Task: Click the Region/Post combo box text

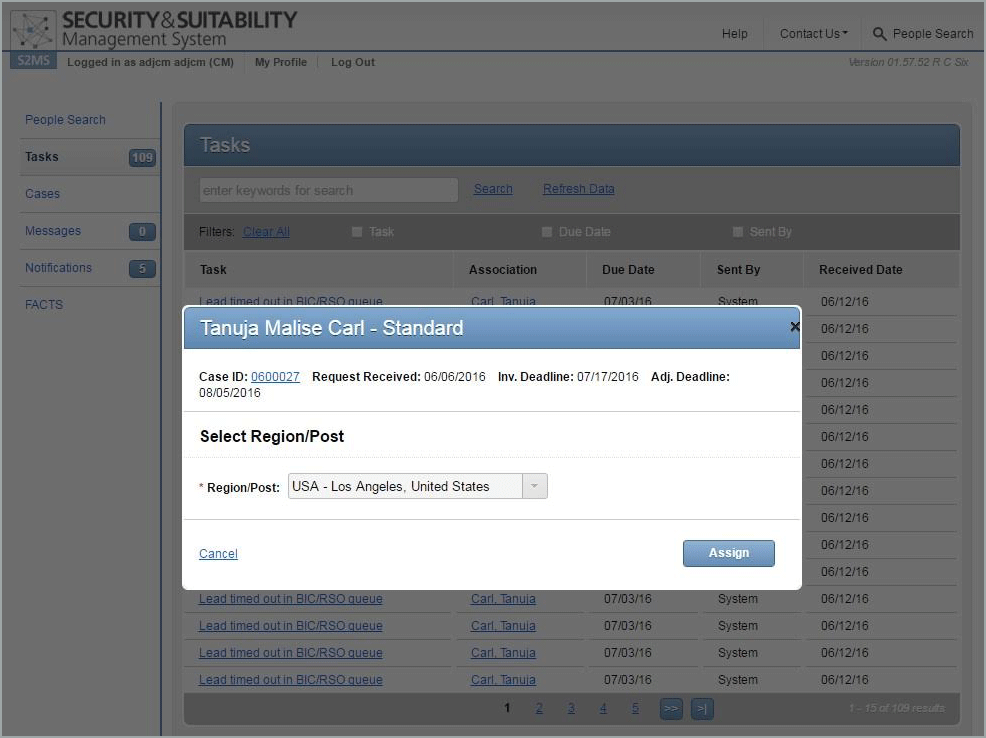Action: point(404,487)
